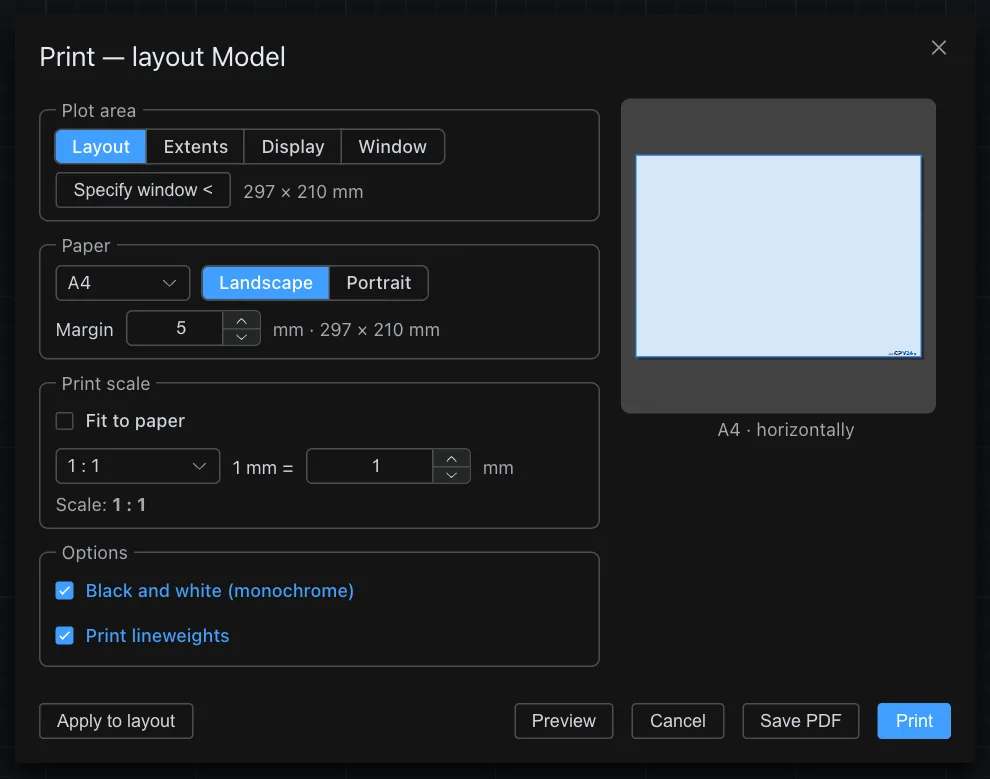Decrease margin with the down stepper arrow
Screen dimensions: 990x779
[241, 337]
